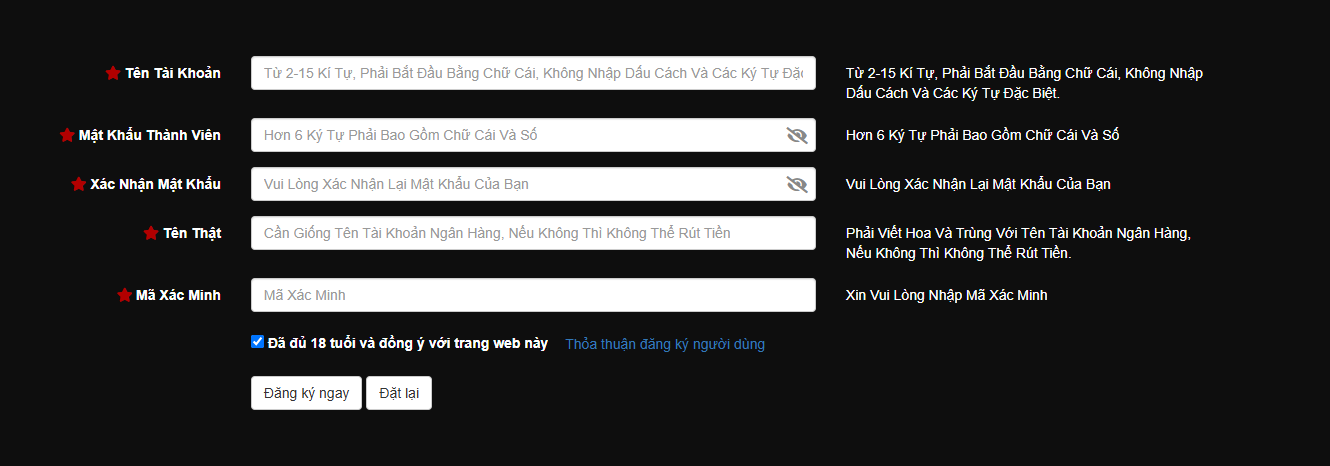Click the red star beside Mật Khẩu Thành Viên

click(x=67, y=135)
